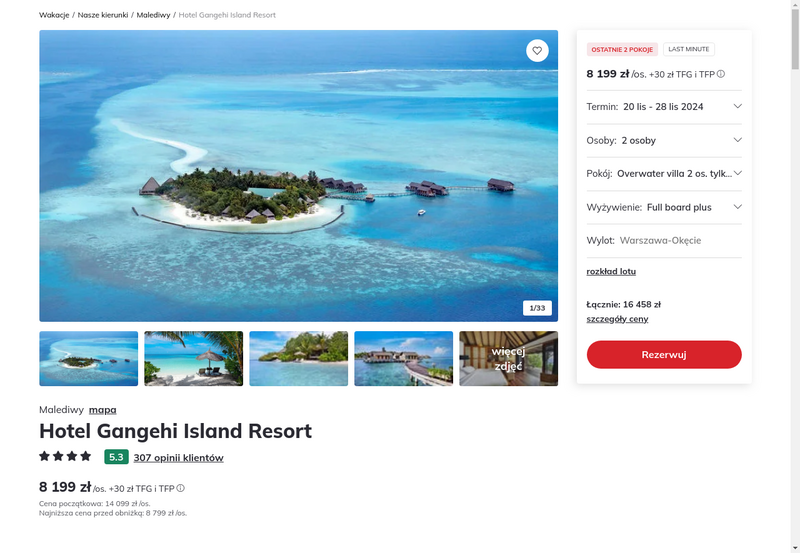
Task: Go to Wakacje breadcrumb
Action: pyautogui.click(x=54, y=15)
